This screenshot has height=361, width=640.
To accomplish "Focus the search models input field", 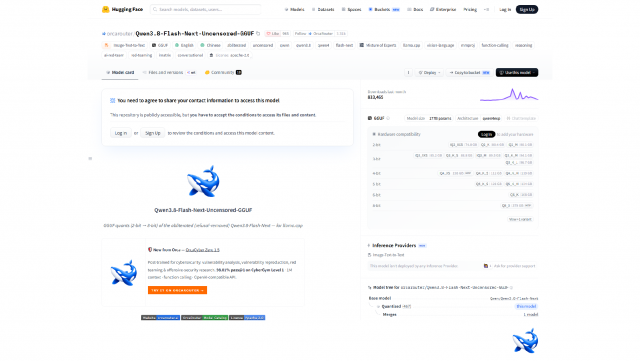I will tap(205, 9).
